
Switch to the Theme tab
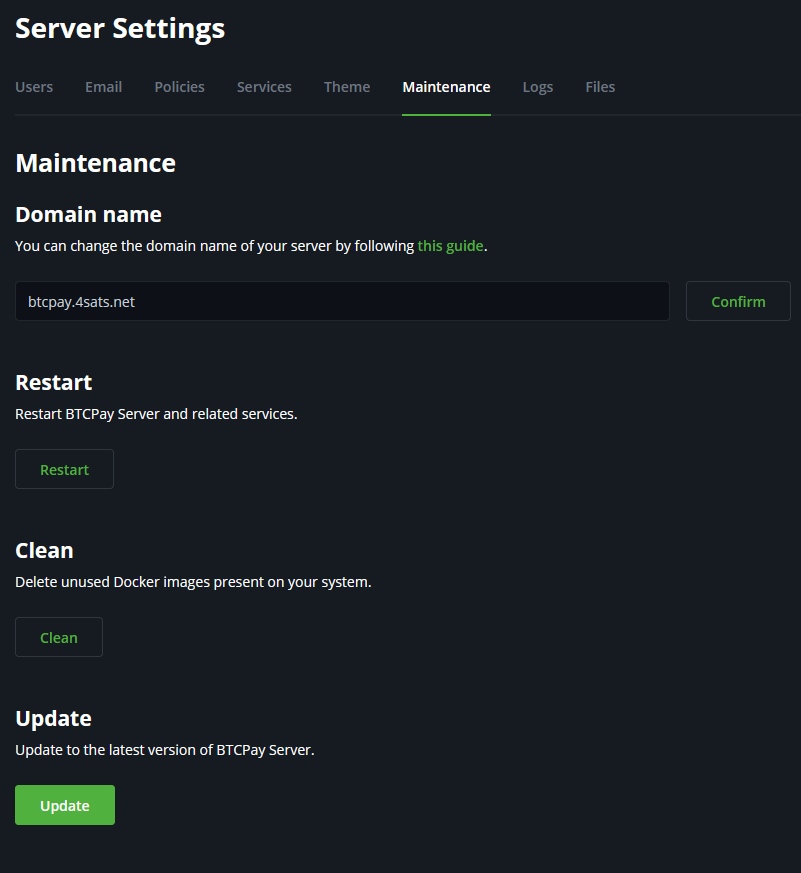click(x=347, y=87)
